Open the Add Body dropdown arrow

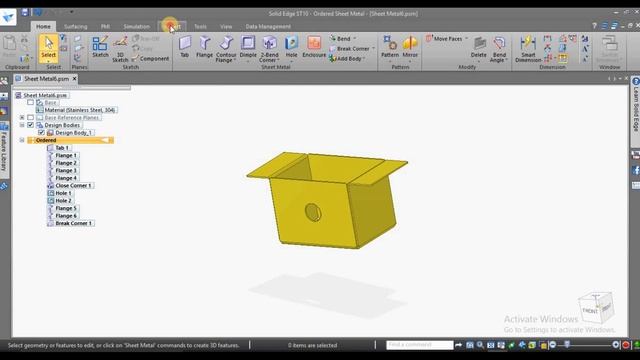click(364, 59)
